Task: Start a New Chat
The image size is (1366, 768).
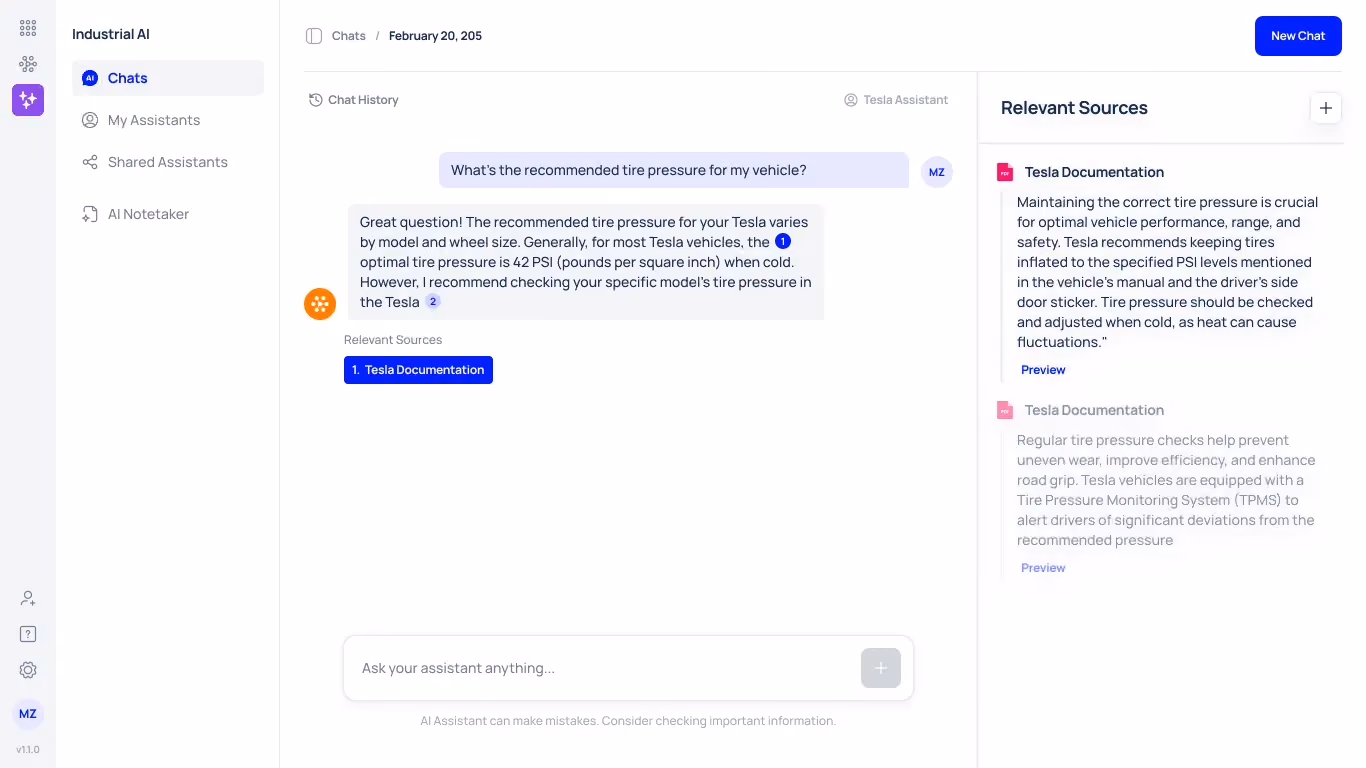Action: click(x=1298, y=36)
